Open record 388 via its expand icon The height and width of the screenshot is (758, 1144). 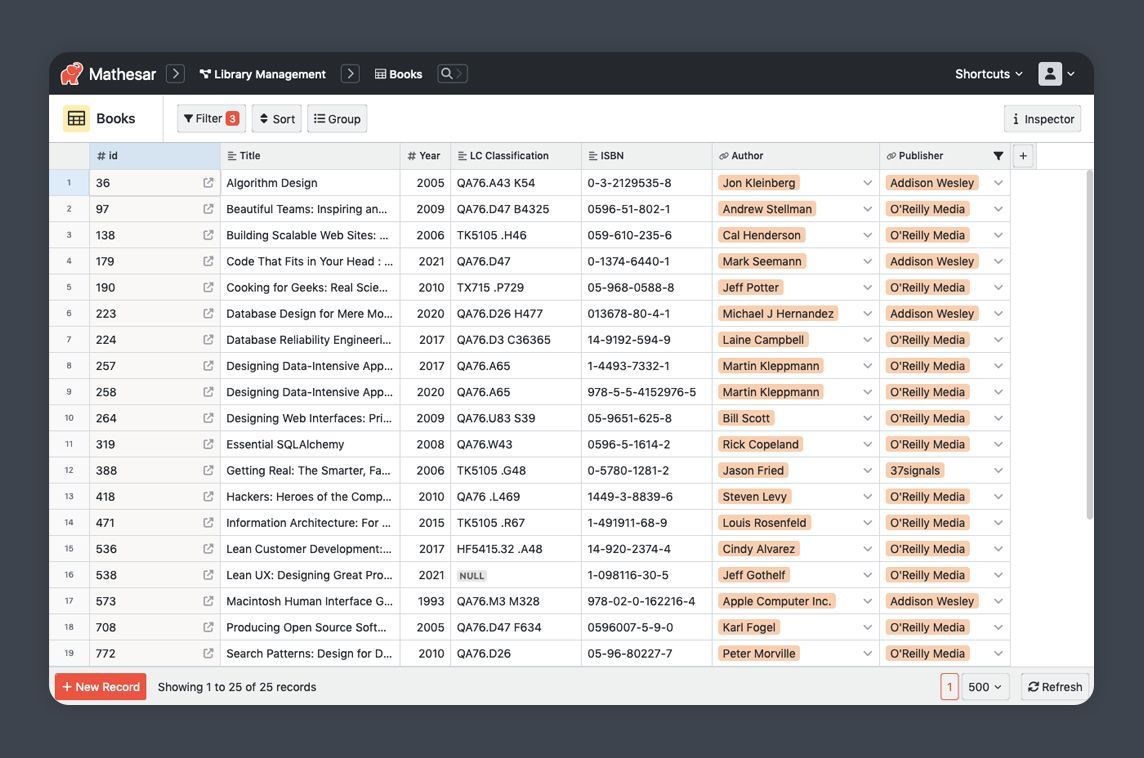tap(209, 471)
